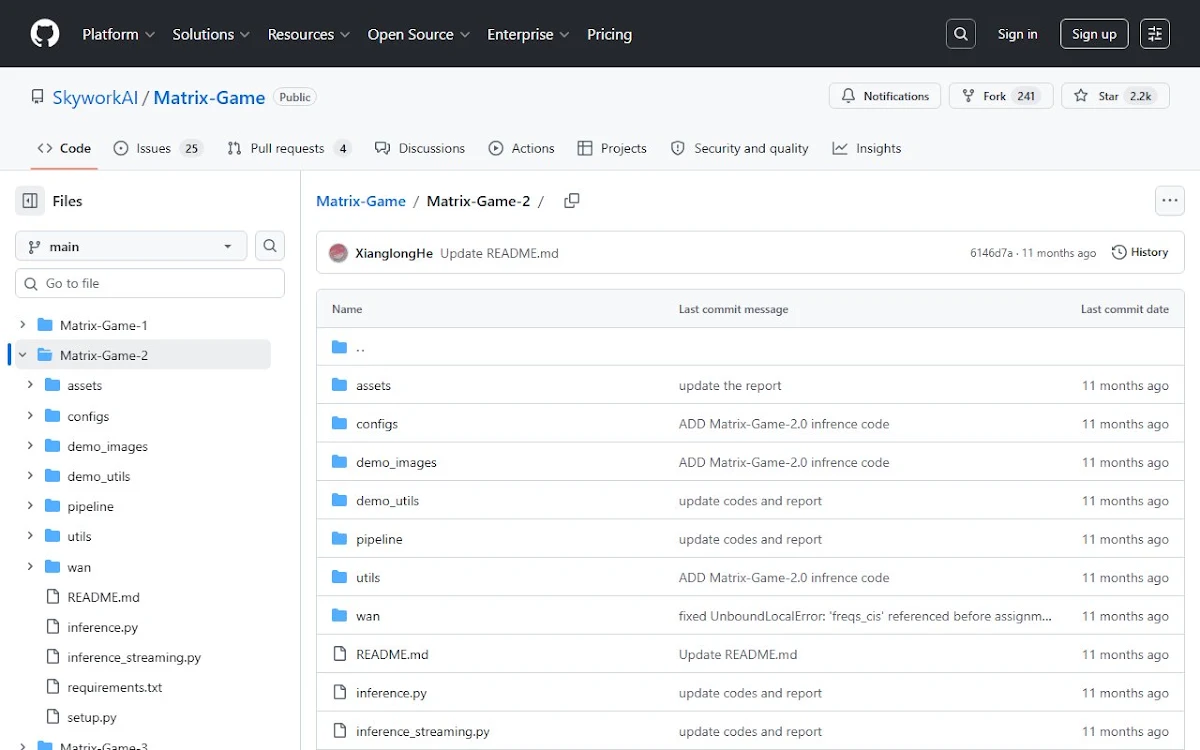This screenshot has height=750, width=1200.
Task: Click the file search icon next to branch selector
Action: pyautogui.click(x=270, y=246)
